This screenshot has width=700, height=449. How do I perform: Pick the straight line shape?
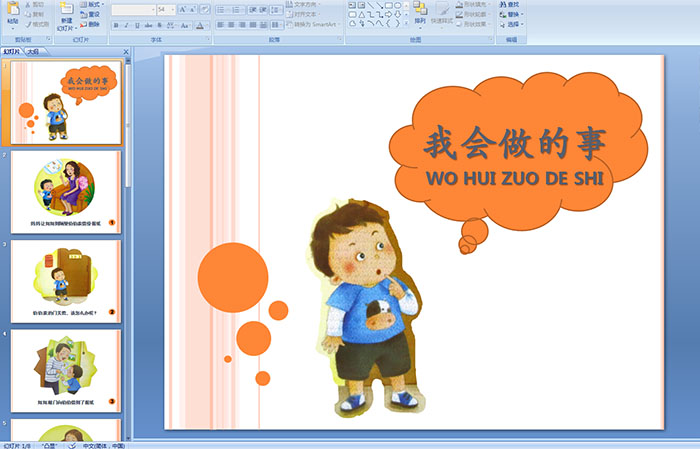(371, 5)
